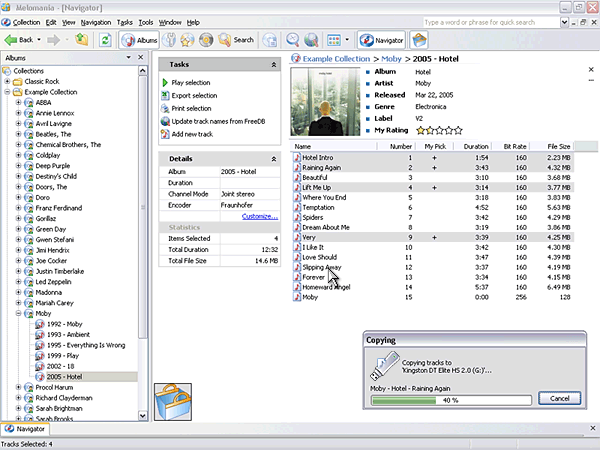Click Update track names from FreeDB
Viewport: 600px width, 450px height.
point(218,121)
